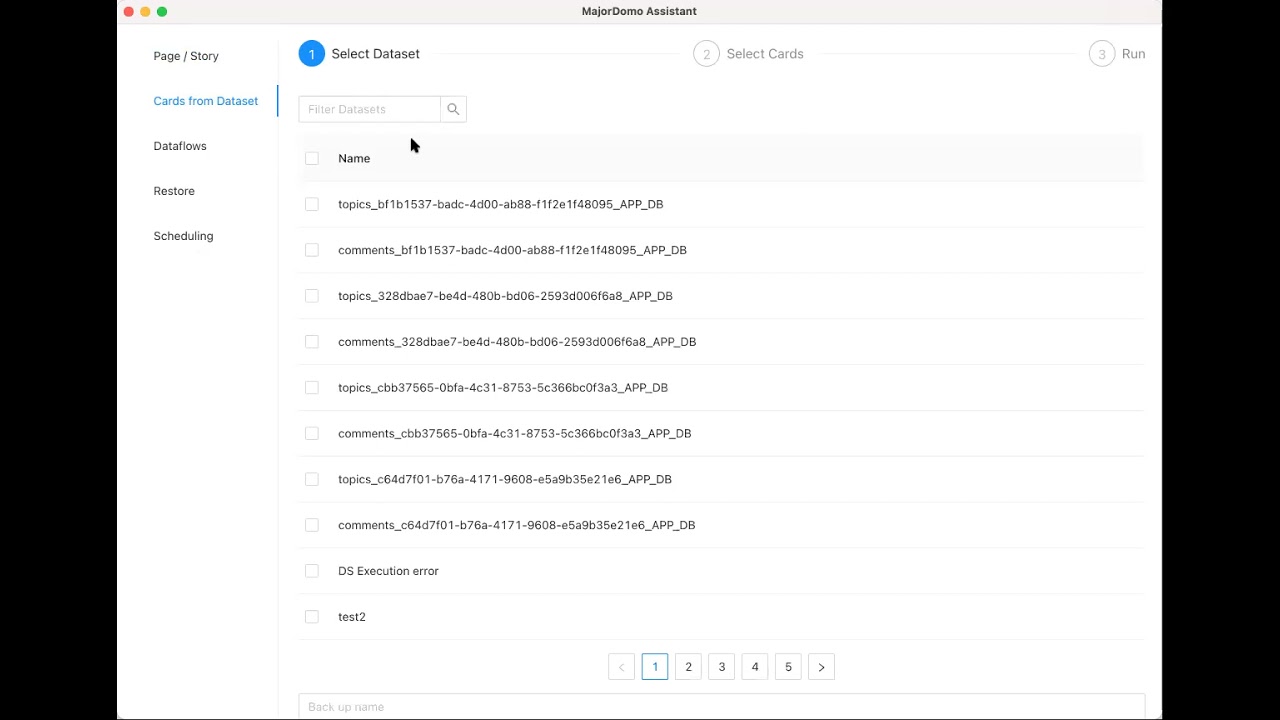Check topics_c64d7f01 dataset checkbox
This screenshot has height=720, width=1280.
coord(312,479)
